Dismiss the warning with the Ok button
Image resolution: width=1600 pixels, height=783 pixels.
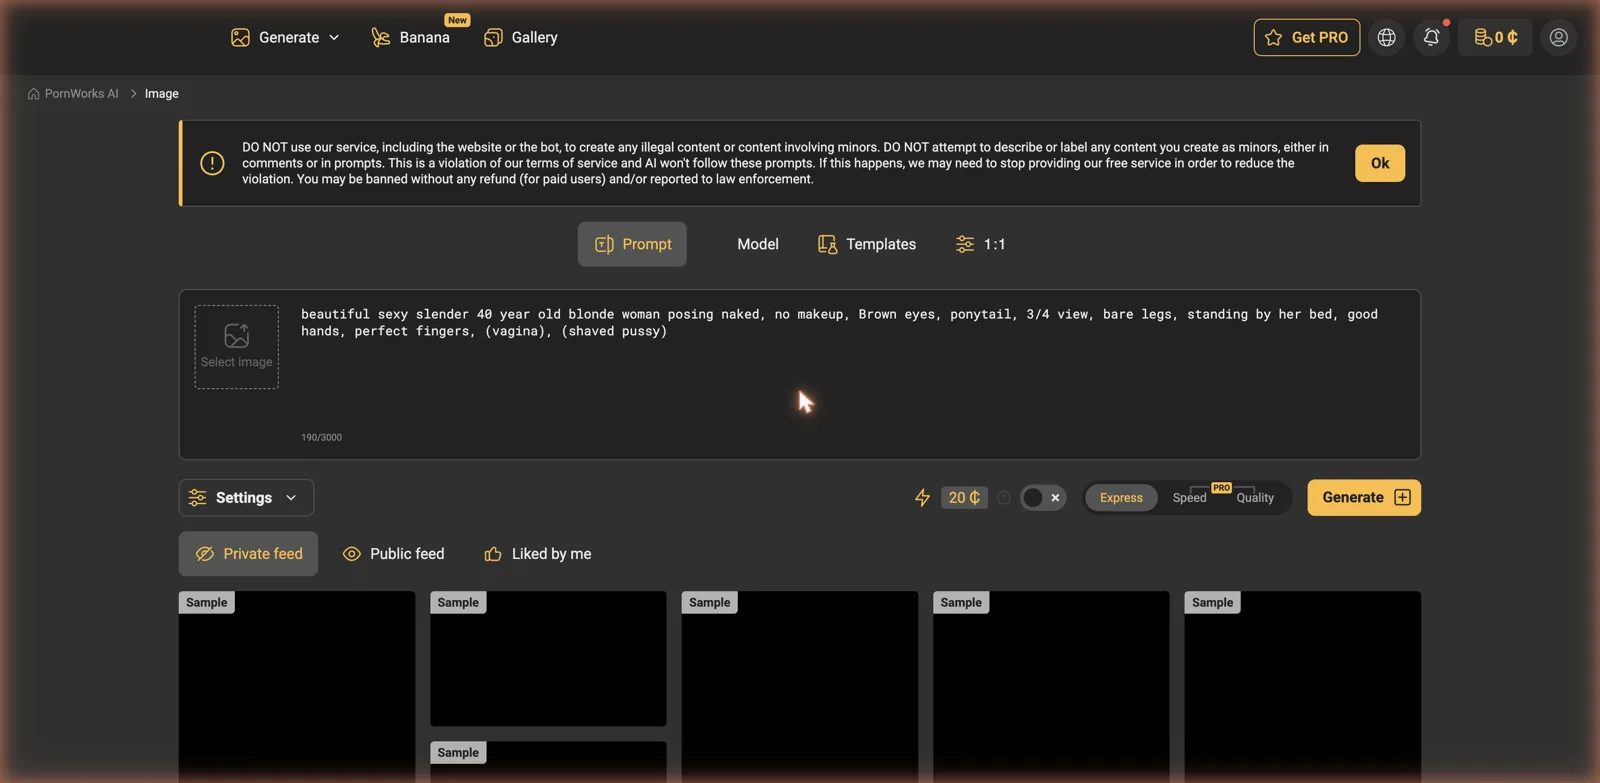pos(1379,163)
